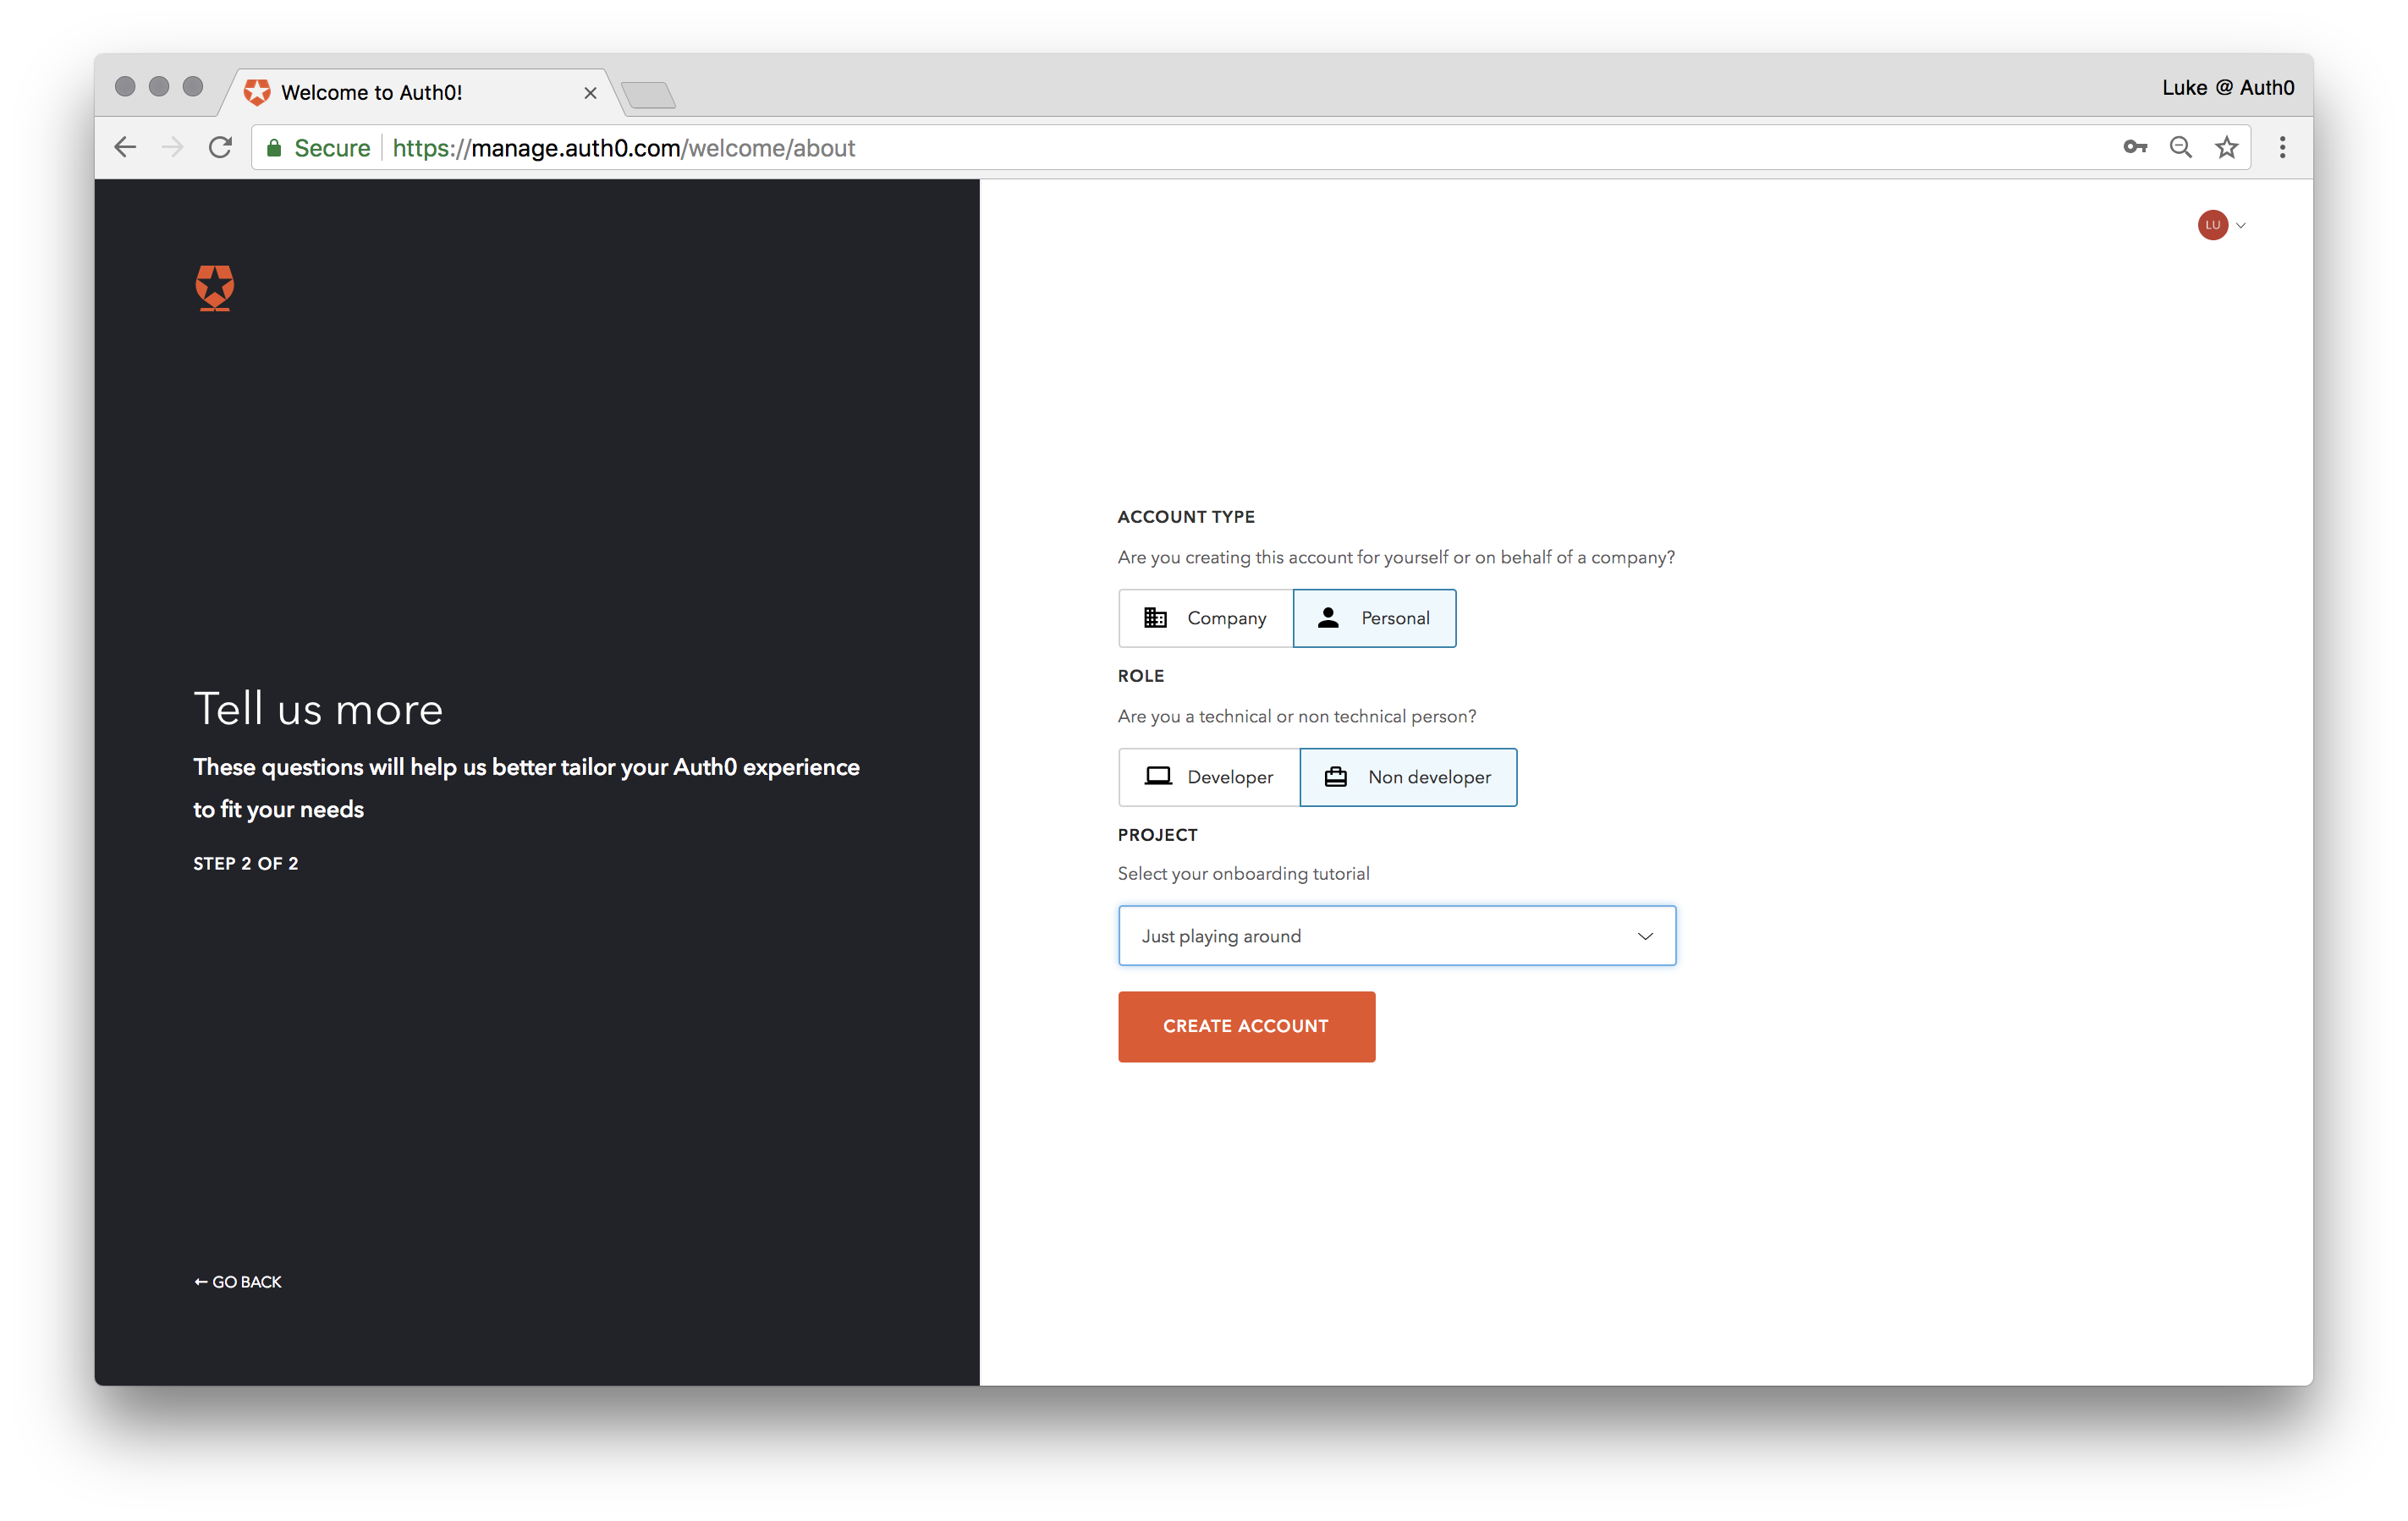This screenshot has height=1521, width=2408.
Task: Click the browser back arrow icon
Action: 123,147
